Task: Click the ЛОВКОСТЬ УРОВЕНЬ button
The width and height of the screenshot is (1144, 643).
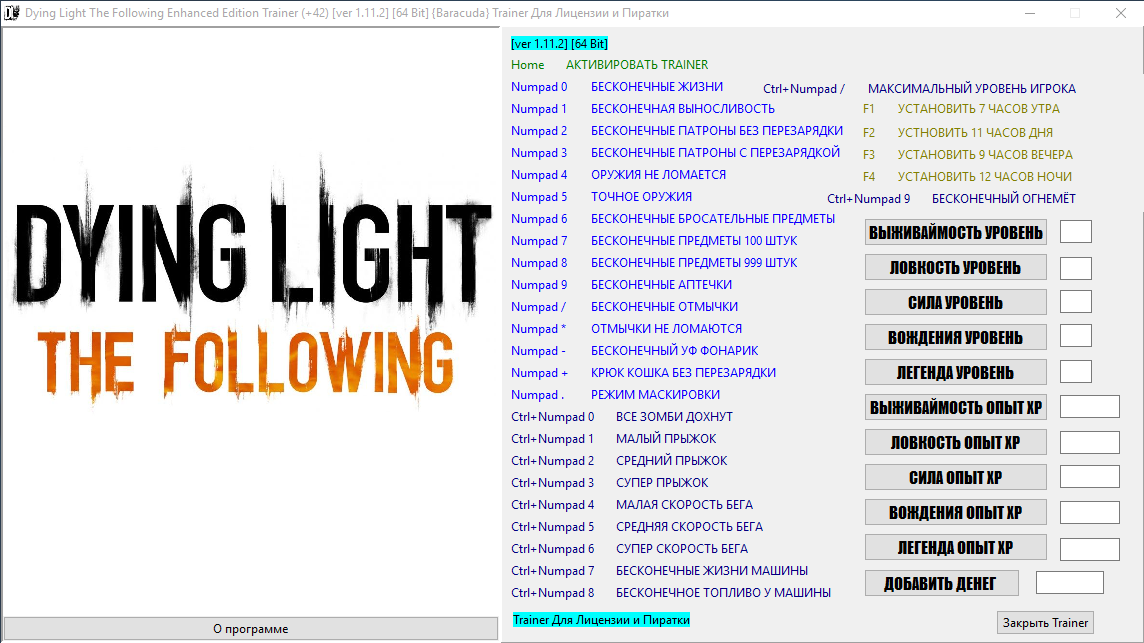Action: [956, 268]
